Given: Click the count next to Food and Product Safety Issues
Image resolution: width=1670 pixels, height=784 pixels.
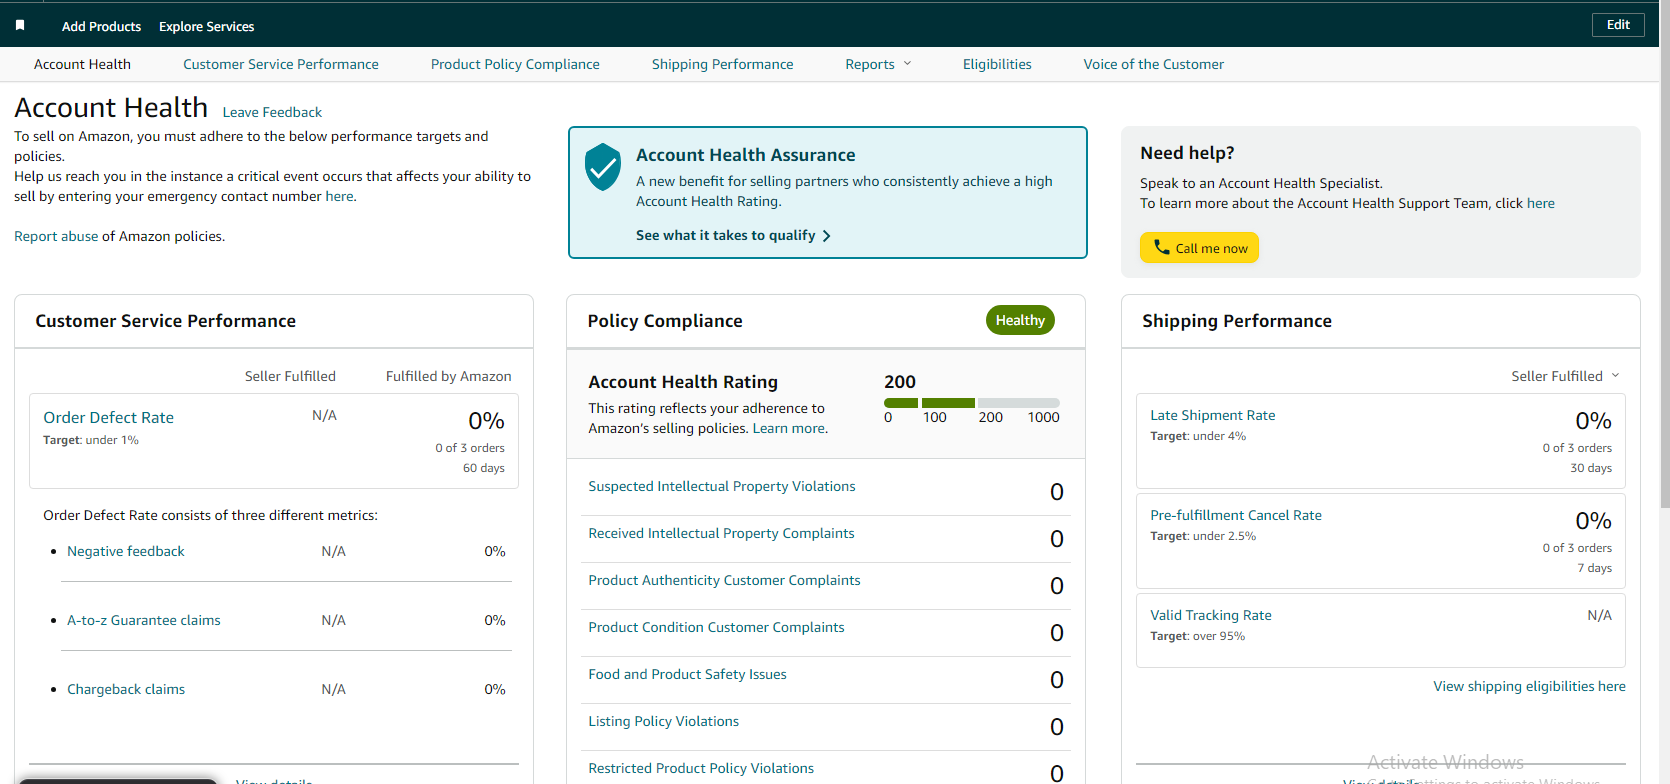Looking at the screenshot, I should (x=1057, y=680).
